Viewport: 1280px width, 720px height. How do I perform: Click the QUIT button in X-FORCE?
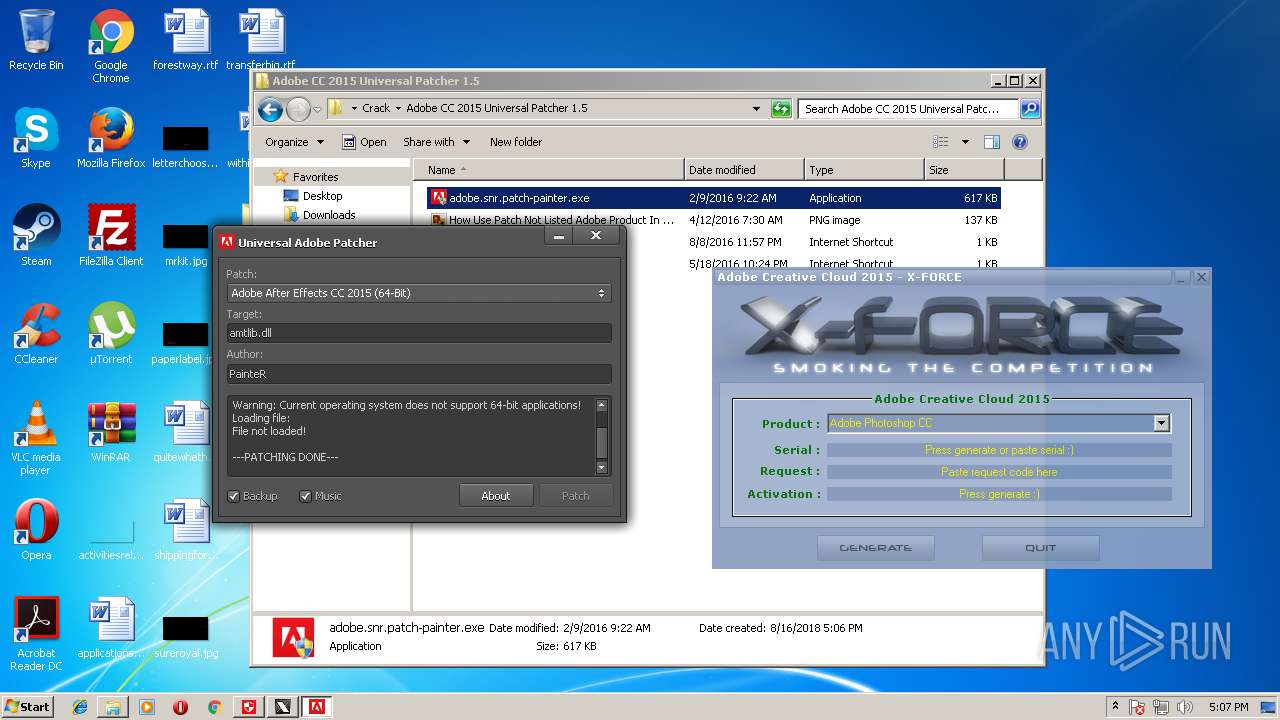(1040, 548)
